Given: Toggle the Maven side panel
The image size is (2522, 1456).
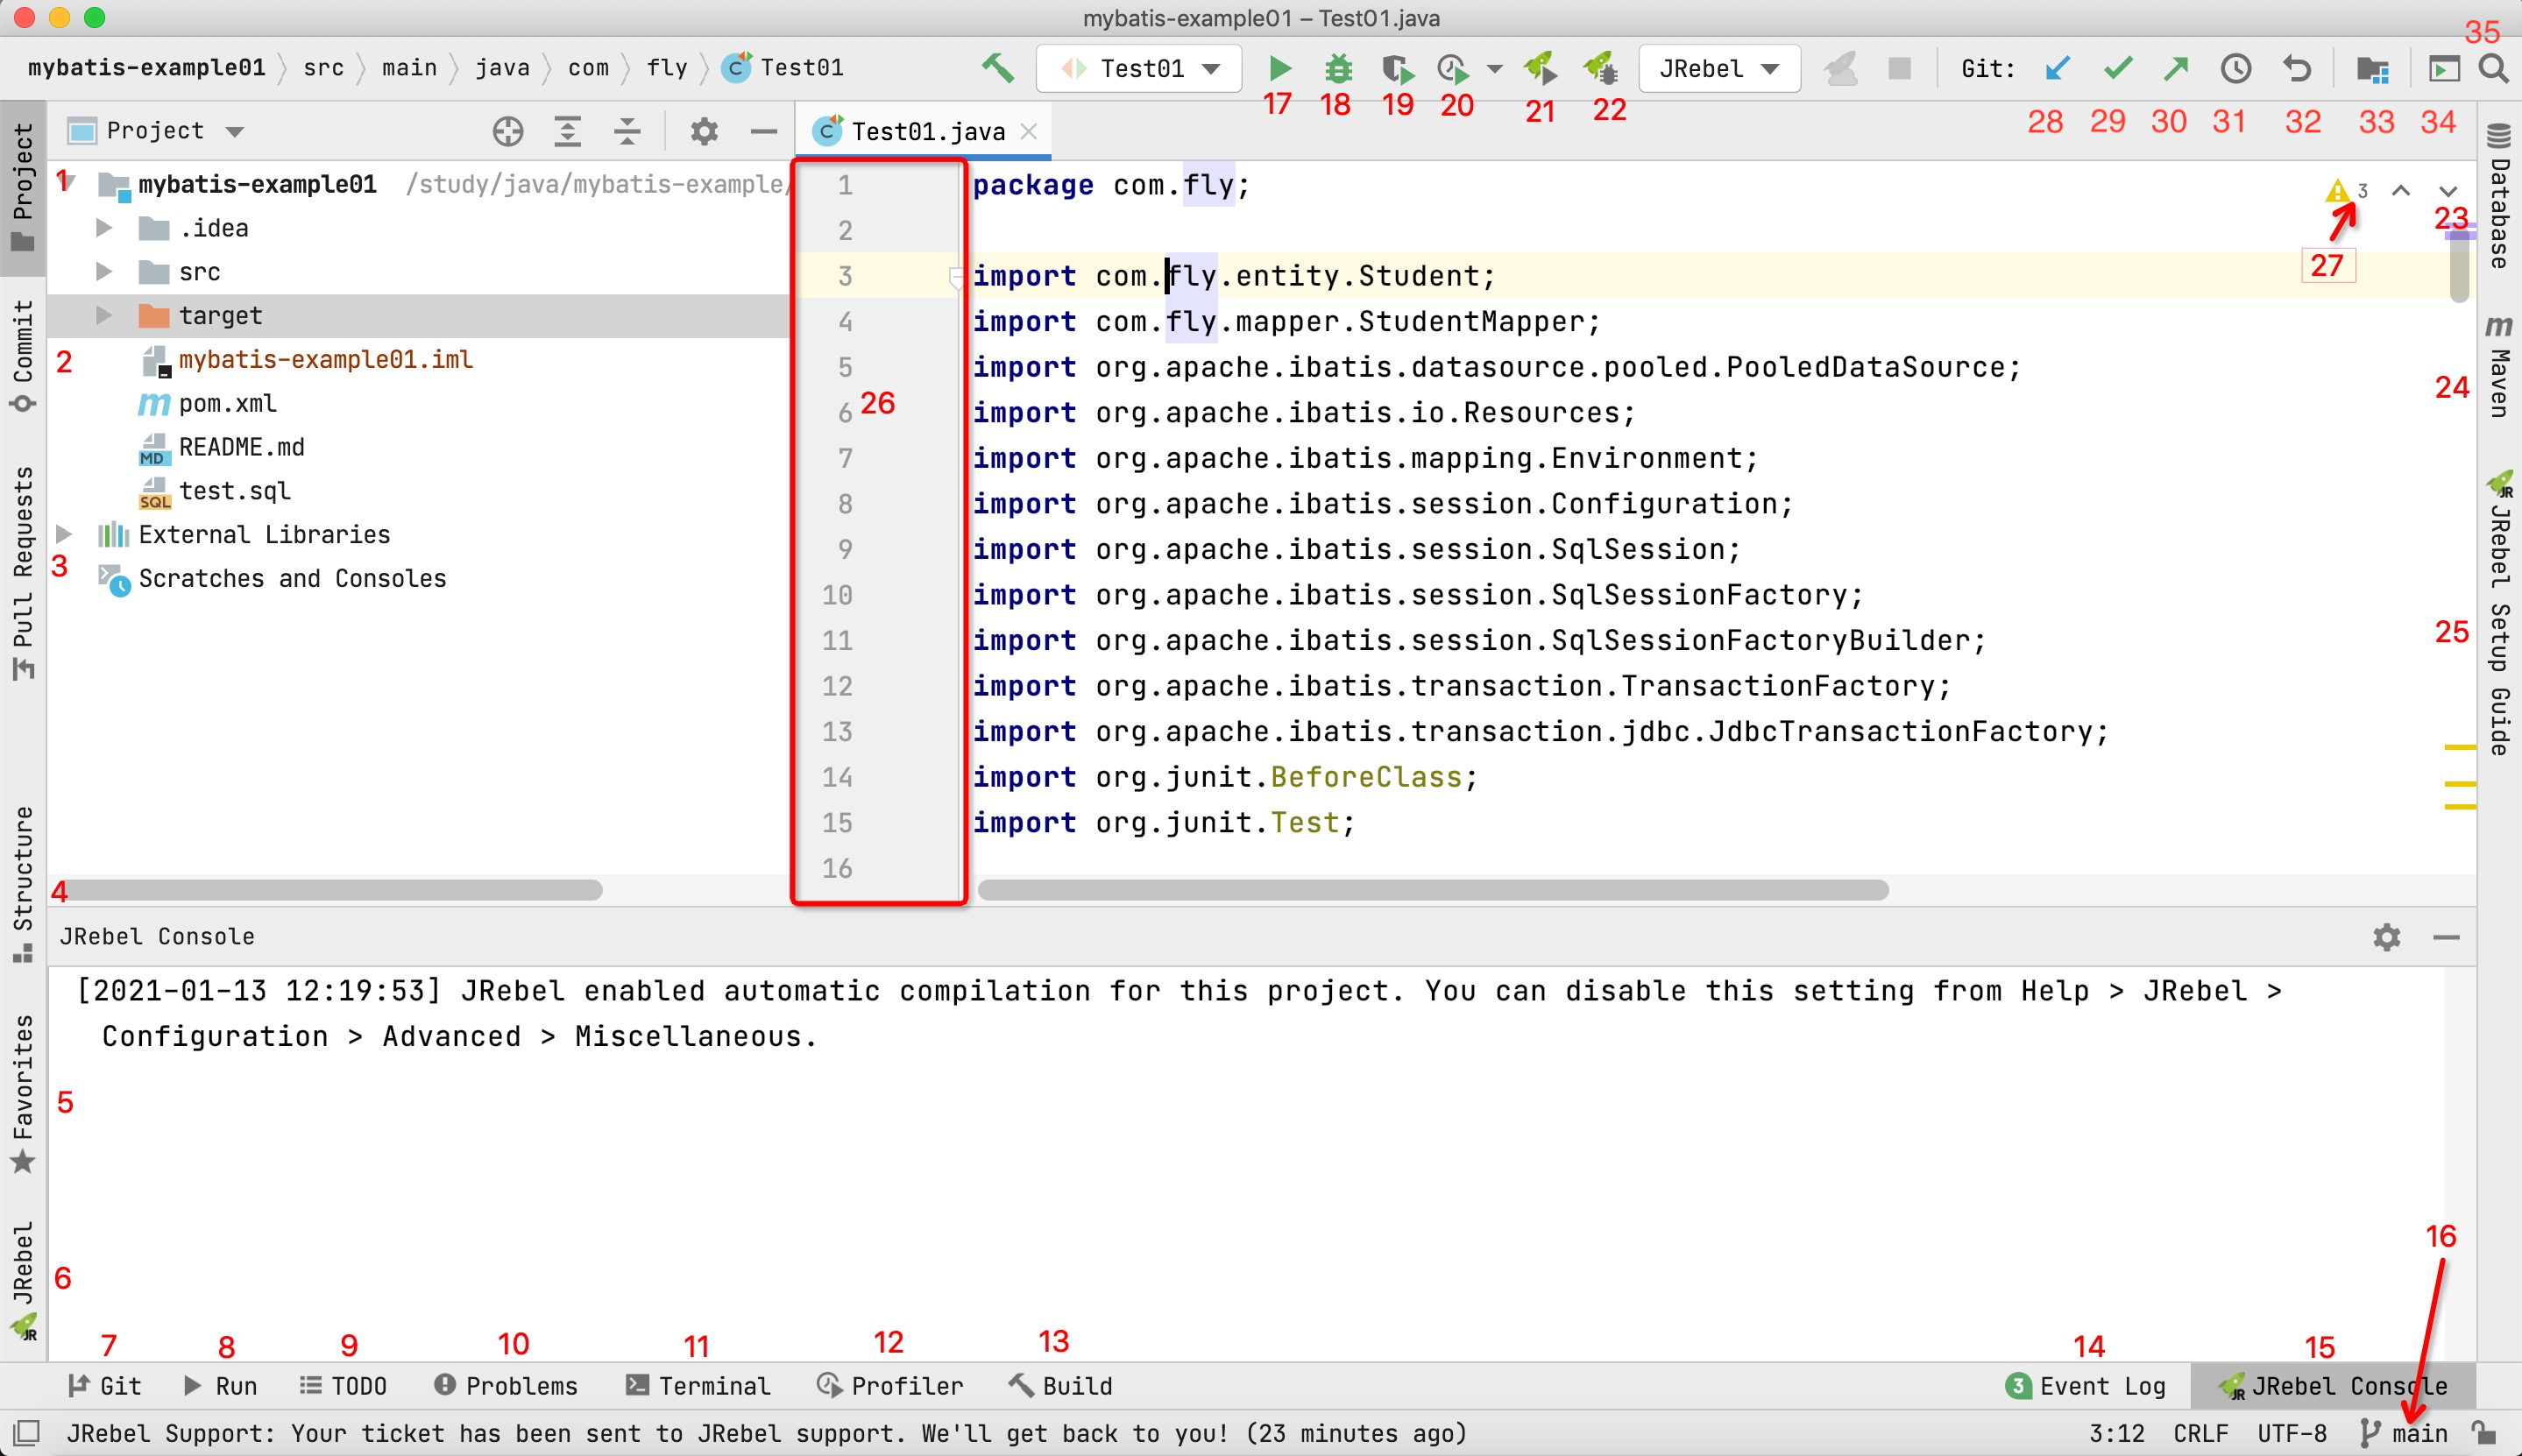Looking at the screenshot, I should (x=2499, y=366).
